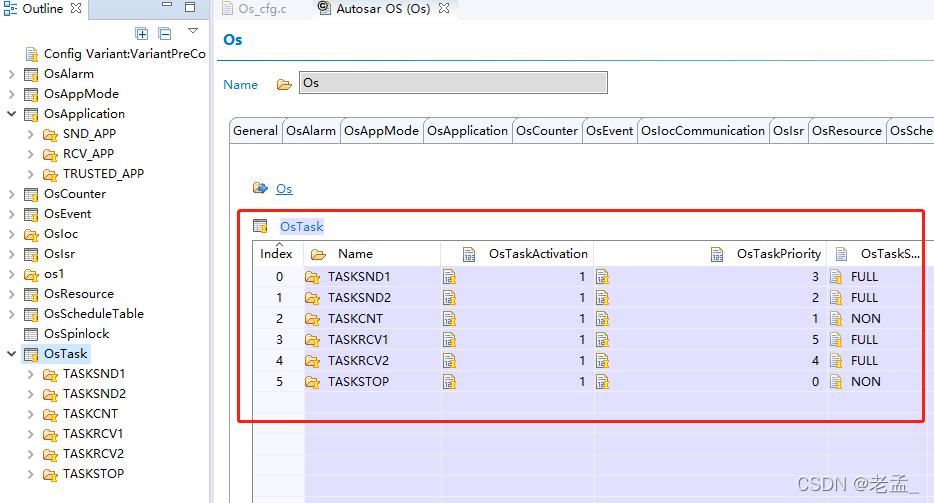Screen dimensions: 934x503
Task: Sort table by Index column header
Action: [276, 253]
